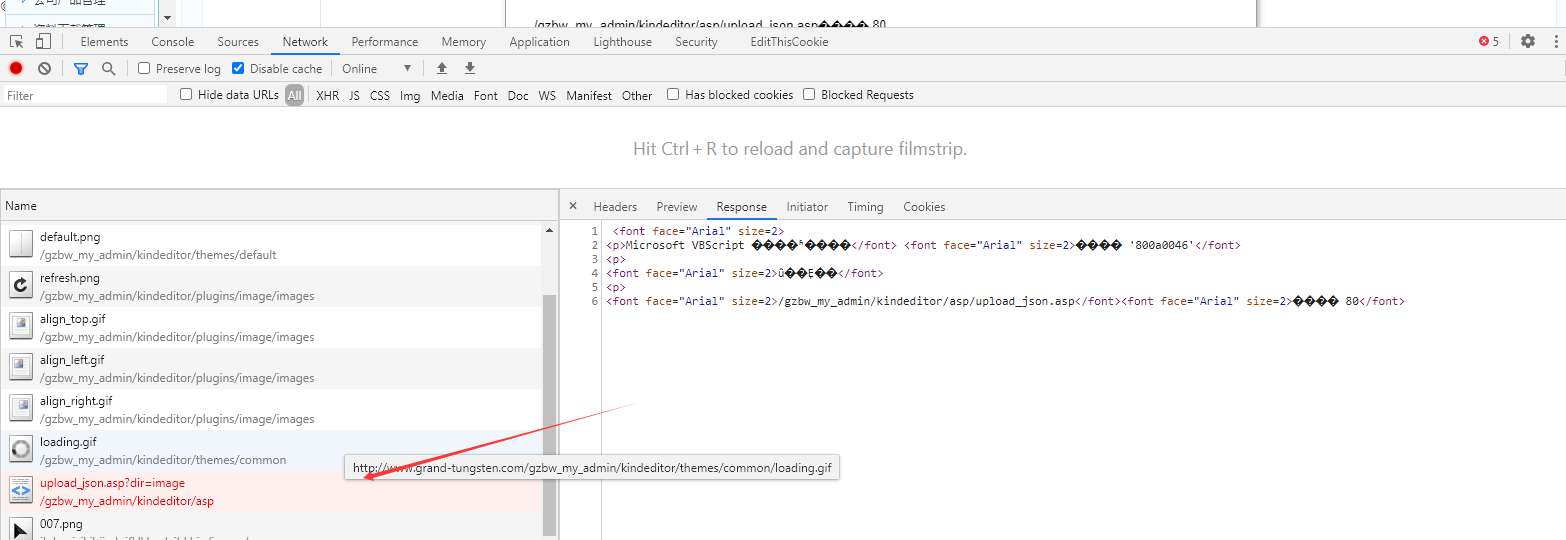Switch to the Console tab
1566x540 pixels.
pyautogui.click(x=173, y=41)
